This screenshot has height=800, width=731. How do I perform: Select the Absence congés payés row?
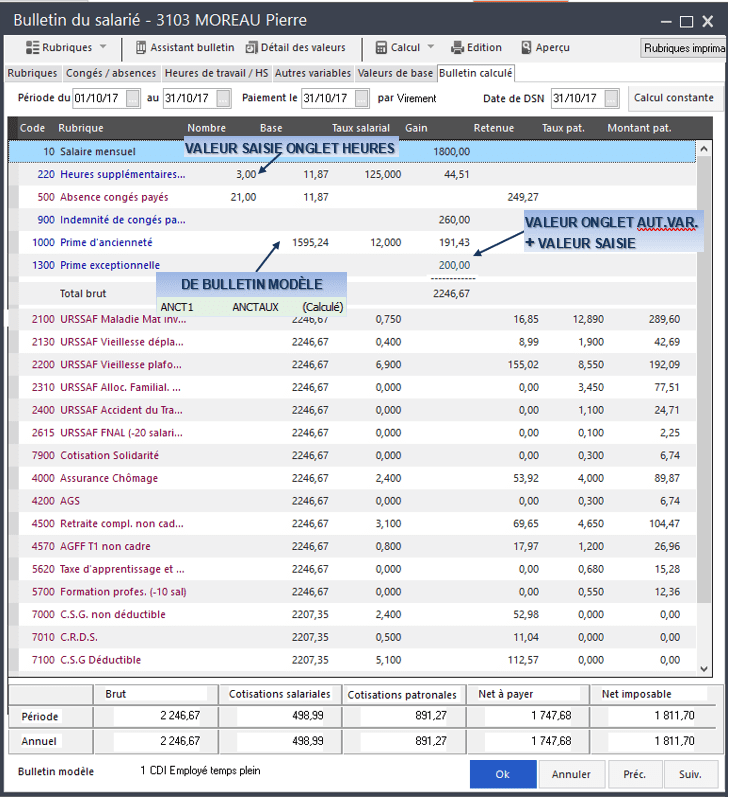point(352,197)
